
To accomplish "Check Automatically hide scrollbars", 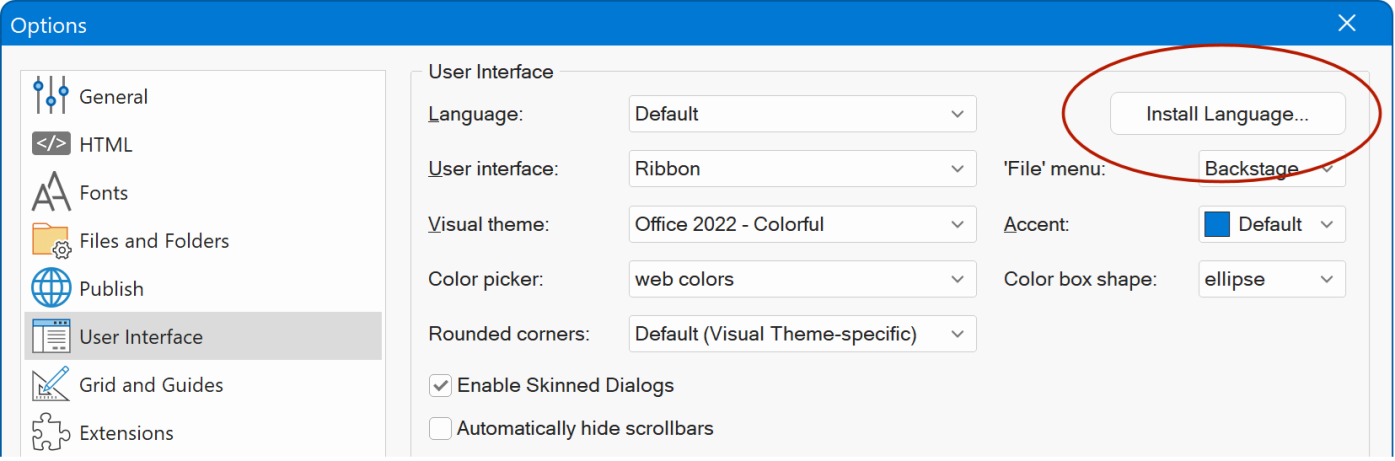I will click(440, 429).
